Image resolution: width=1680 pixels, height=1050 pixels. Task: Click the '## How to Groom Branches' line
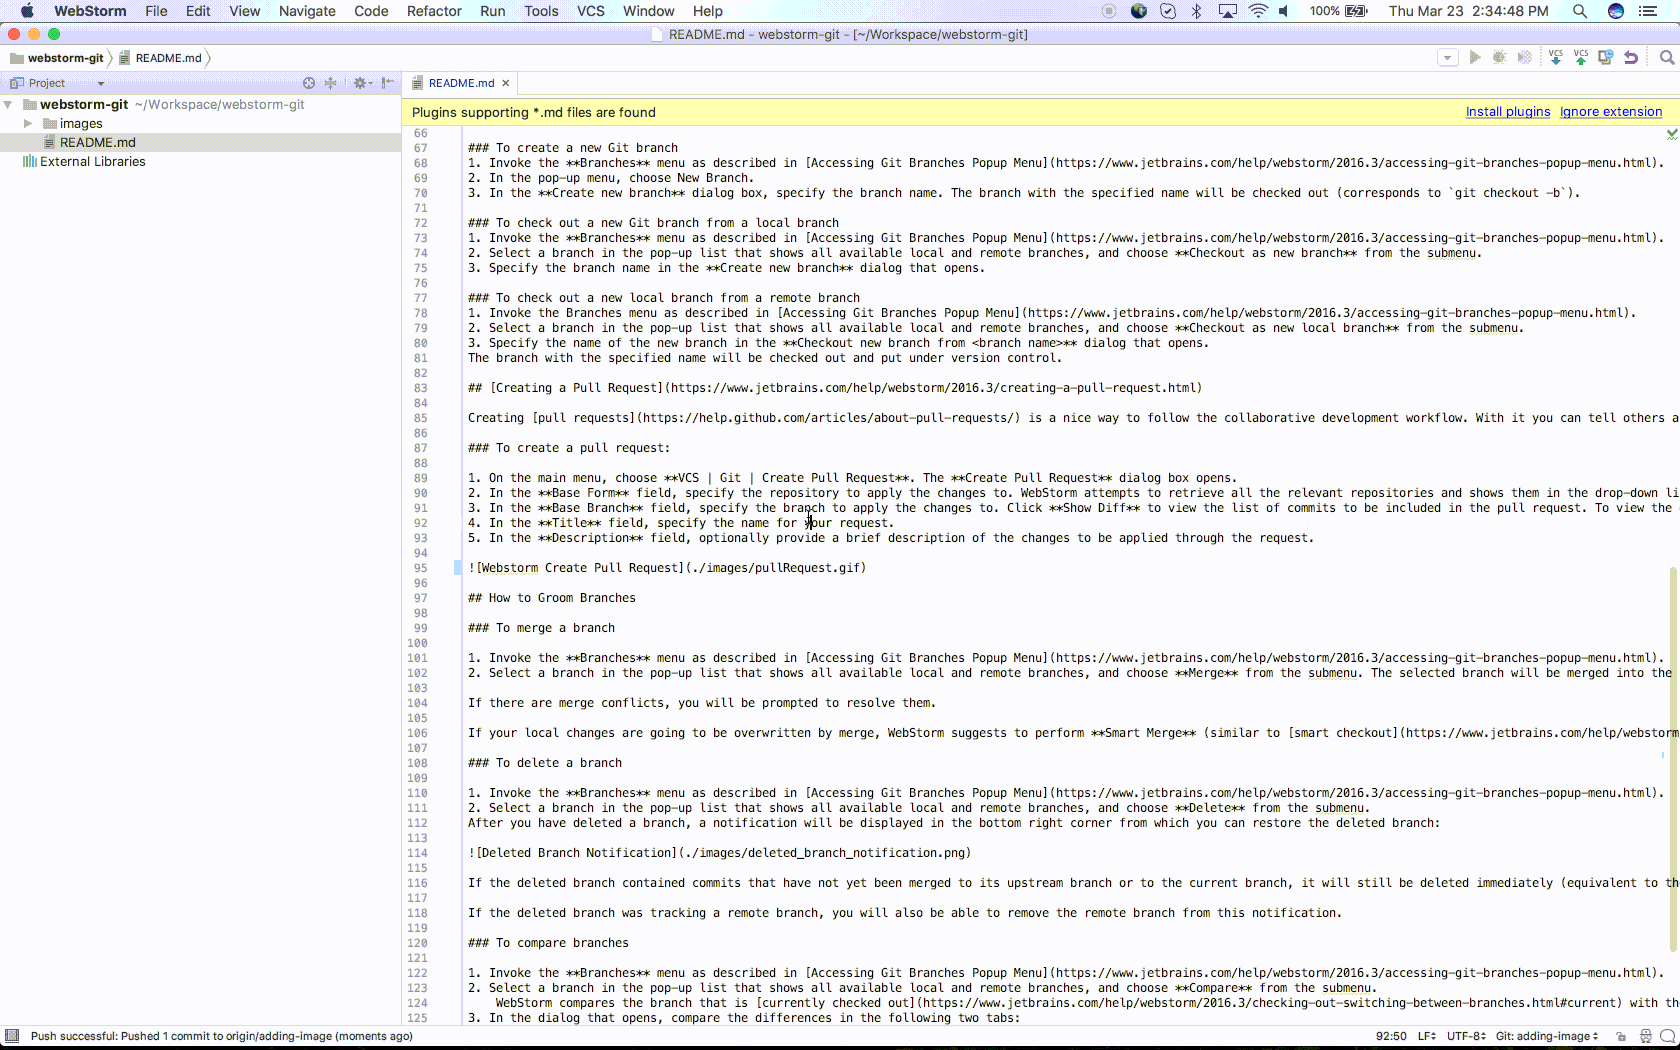pos(551,598)
